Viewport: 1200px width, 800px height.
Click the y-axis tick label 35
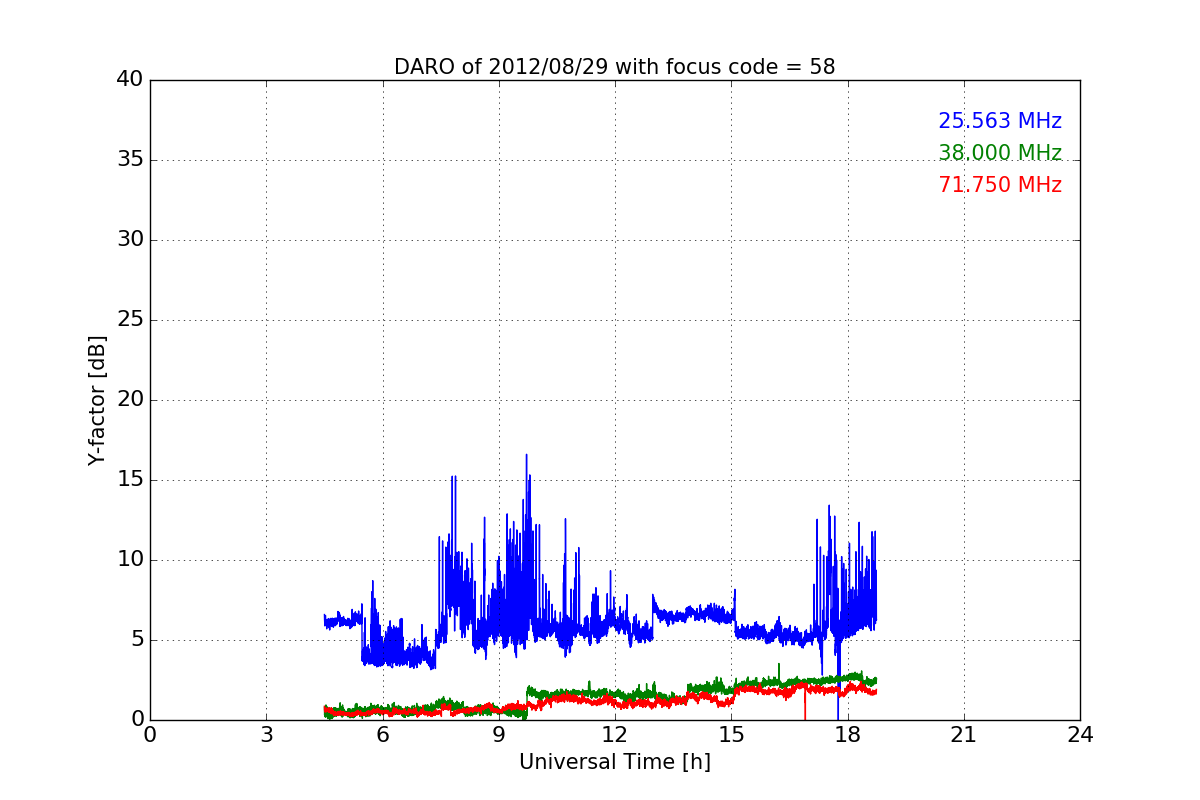click(x=129, y=160)
